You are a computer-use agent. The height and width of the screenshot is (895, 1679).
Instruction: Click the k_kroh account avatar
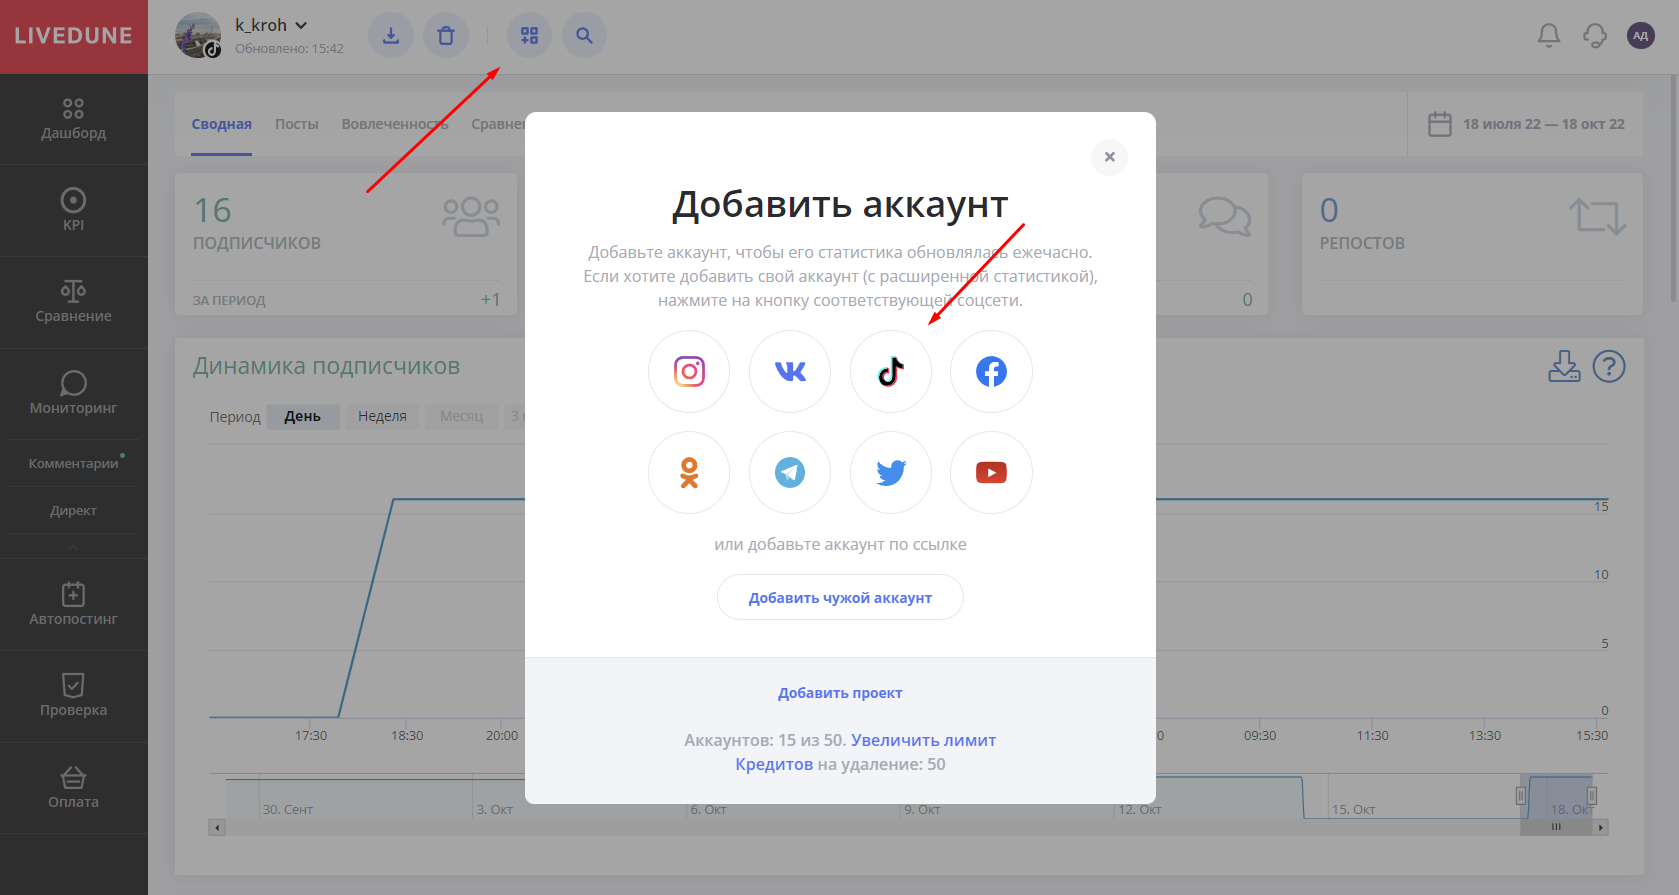[198, 35]
